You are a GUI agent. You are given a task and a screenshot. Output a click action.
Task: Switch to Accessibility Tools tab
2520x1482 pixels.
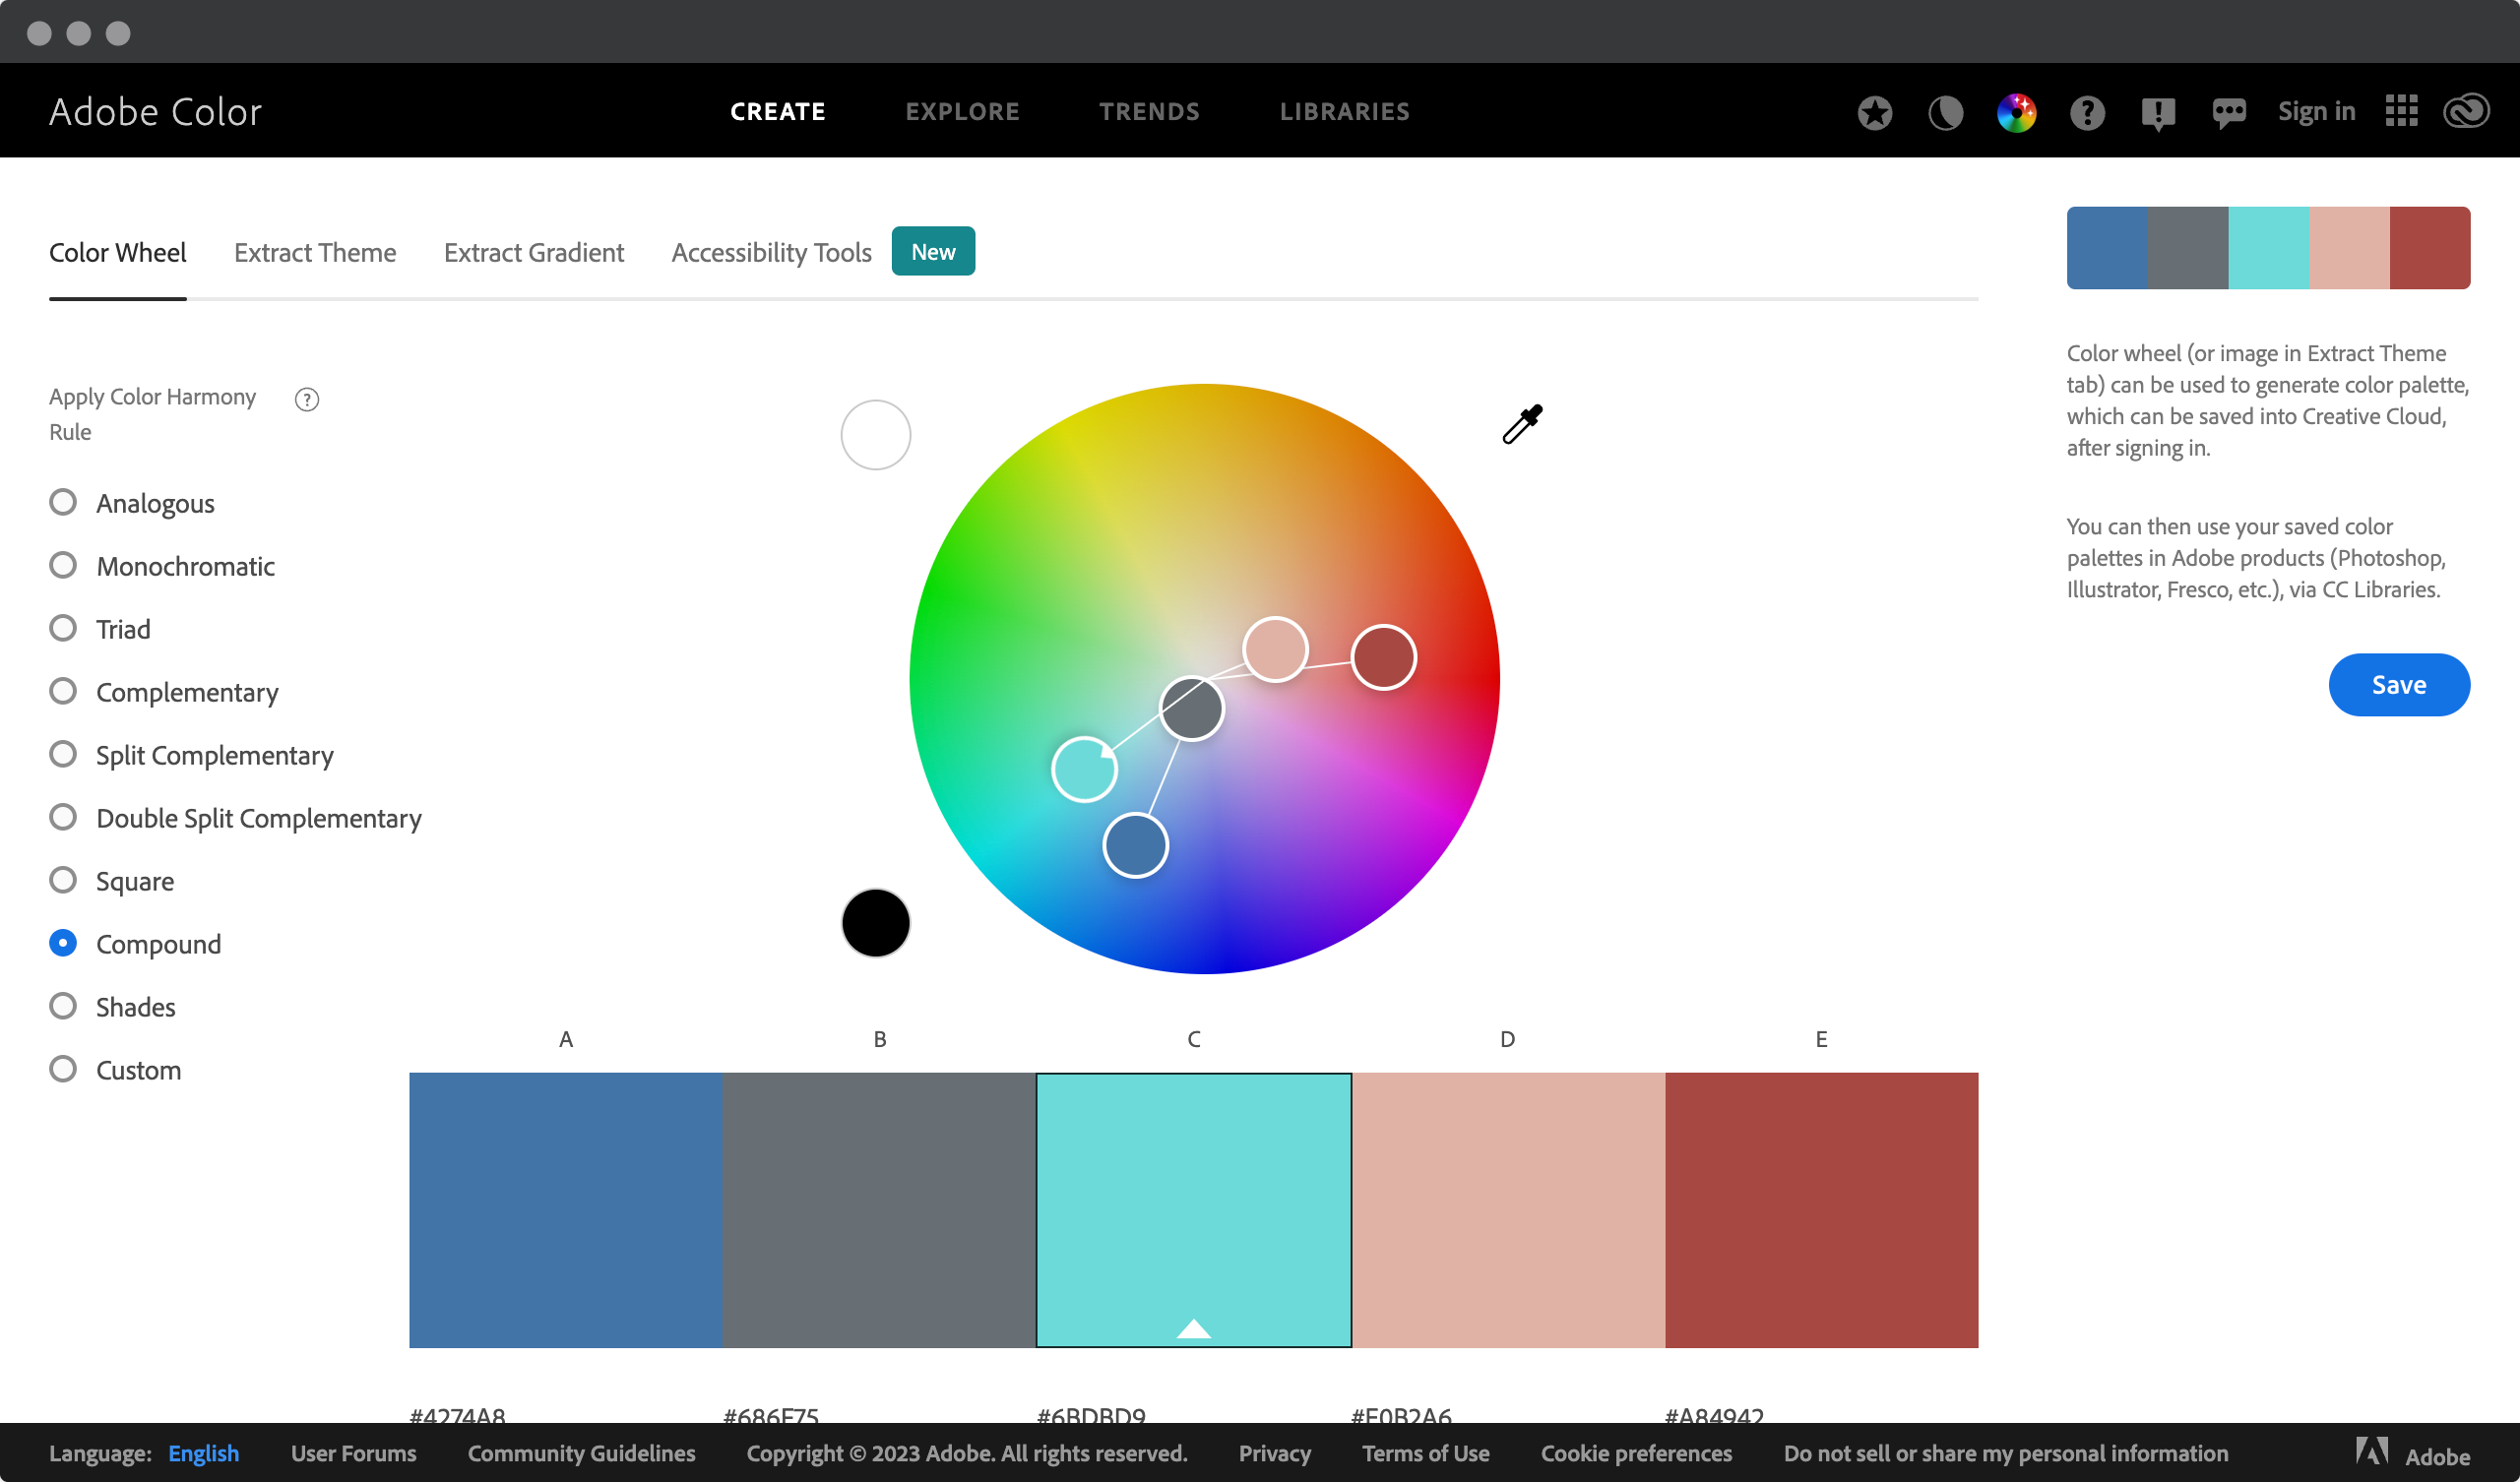click(771, 251)
